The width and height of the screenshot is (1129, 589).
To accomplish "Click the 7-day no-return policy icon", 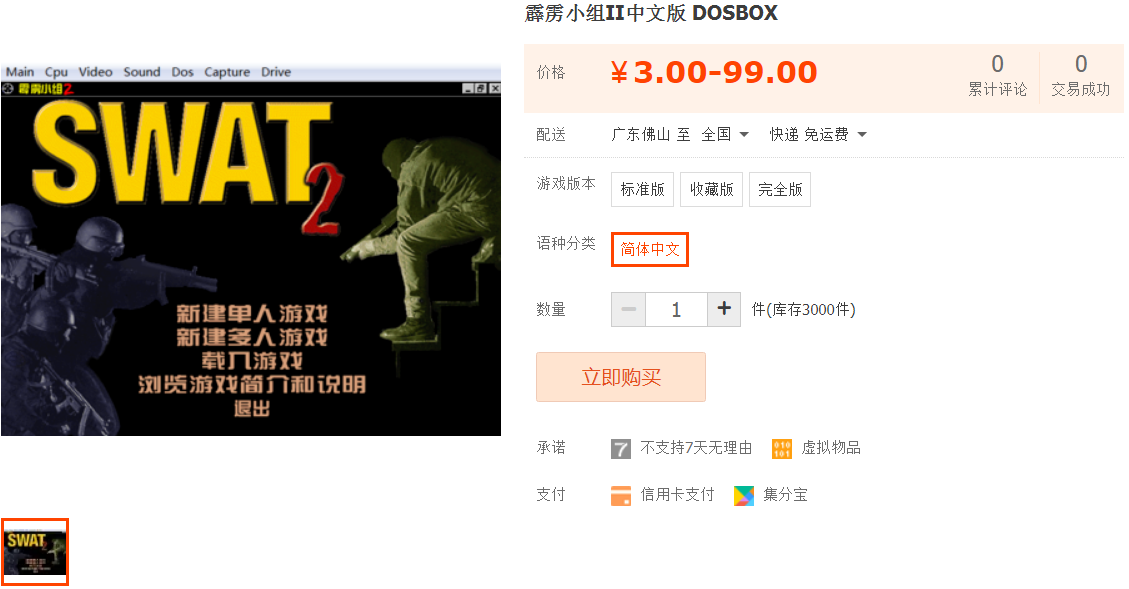I will point(621,449).
